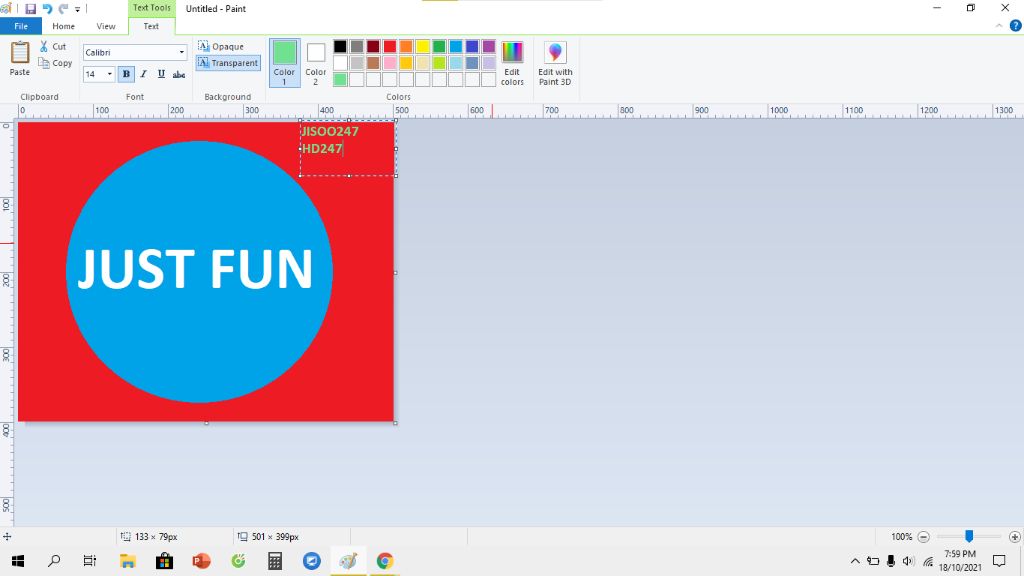Open the volume control in tray
The width and height of the screenshot is (1024, 576).
[x=908, y=561]
